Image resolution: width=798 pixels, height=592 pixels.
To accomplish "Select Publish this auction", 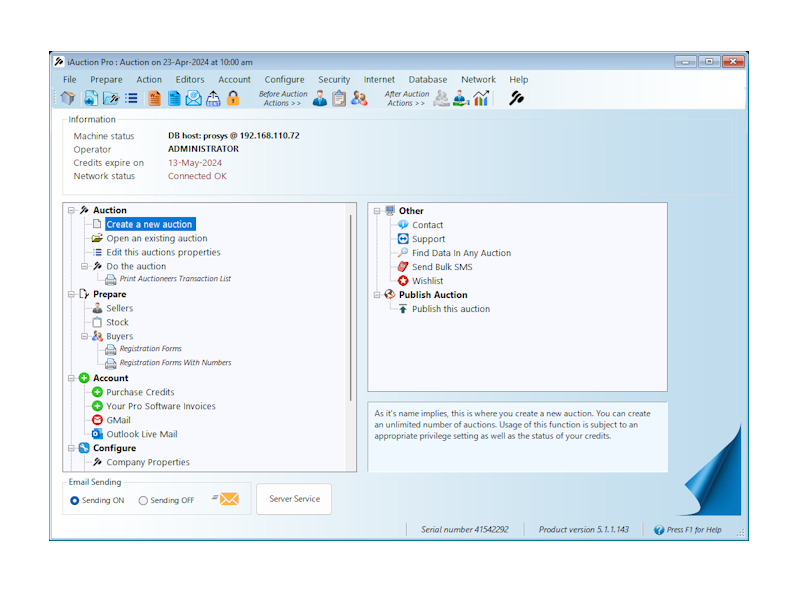I will pos(451,309).
